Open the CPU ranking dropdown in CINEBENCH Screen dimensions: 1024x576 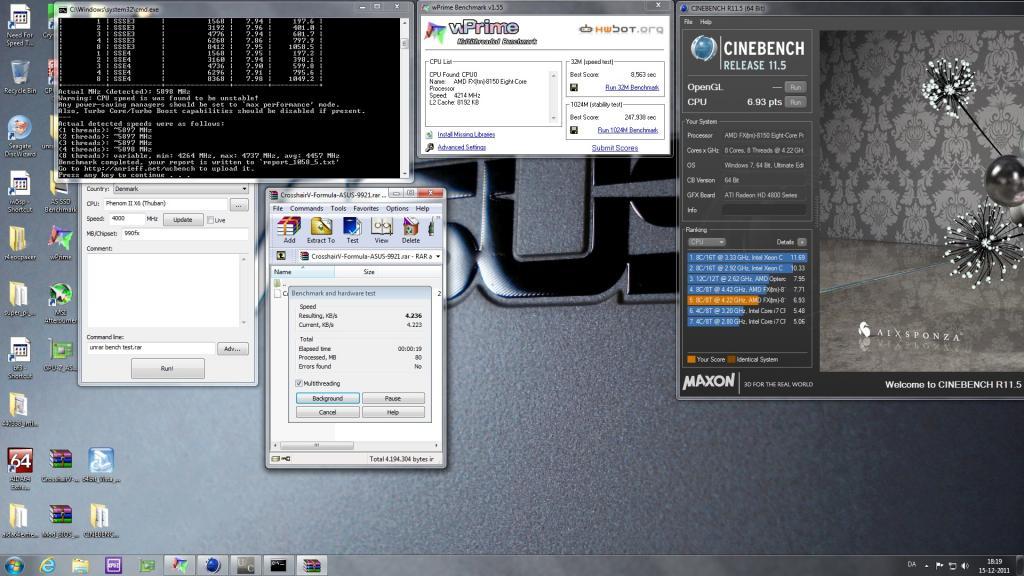707,242
